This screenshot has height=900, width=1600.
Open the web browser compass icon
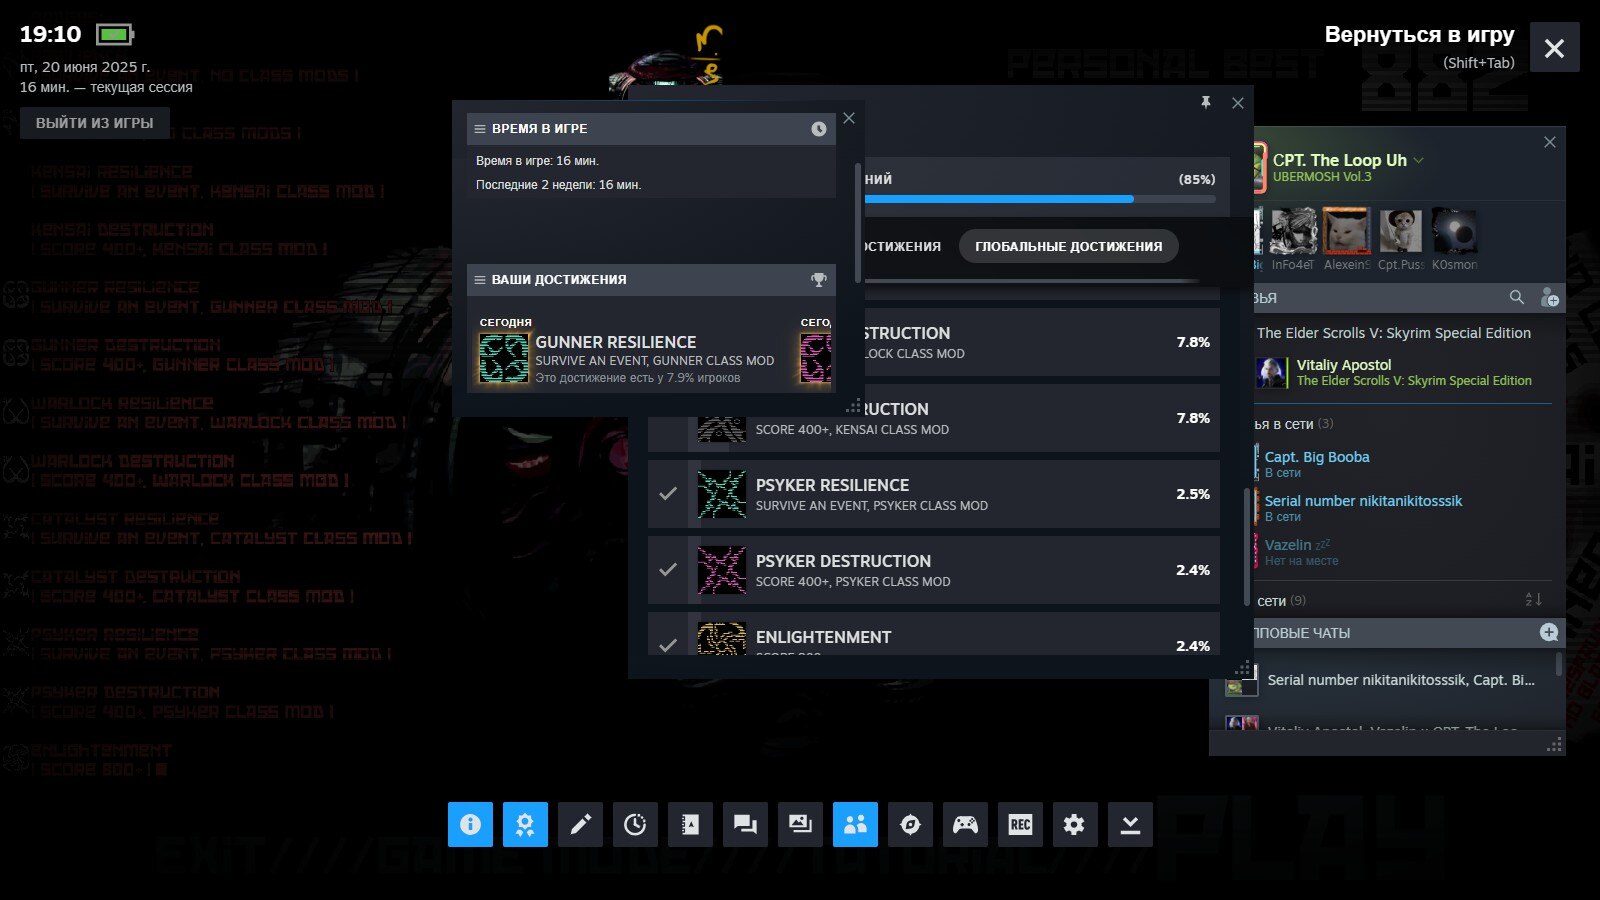click(910, 824)
